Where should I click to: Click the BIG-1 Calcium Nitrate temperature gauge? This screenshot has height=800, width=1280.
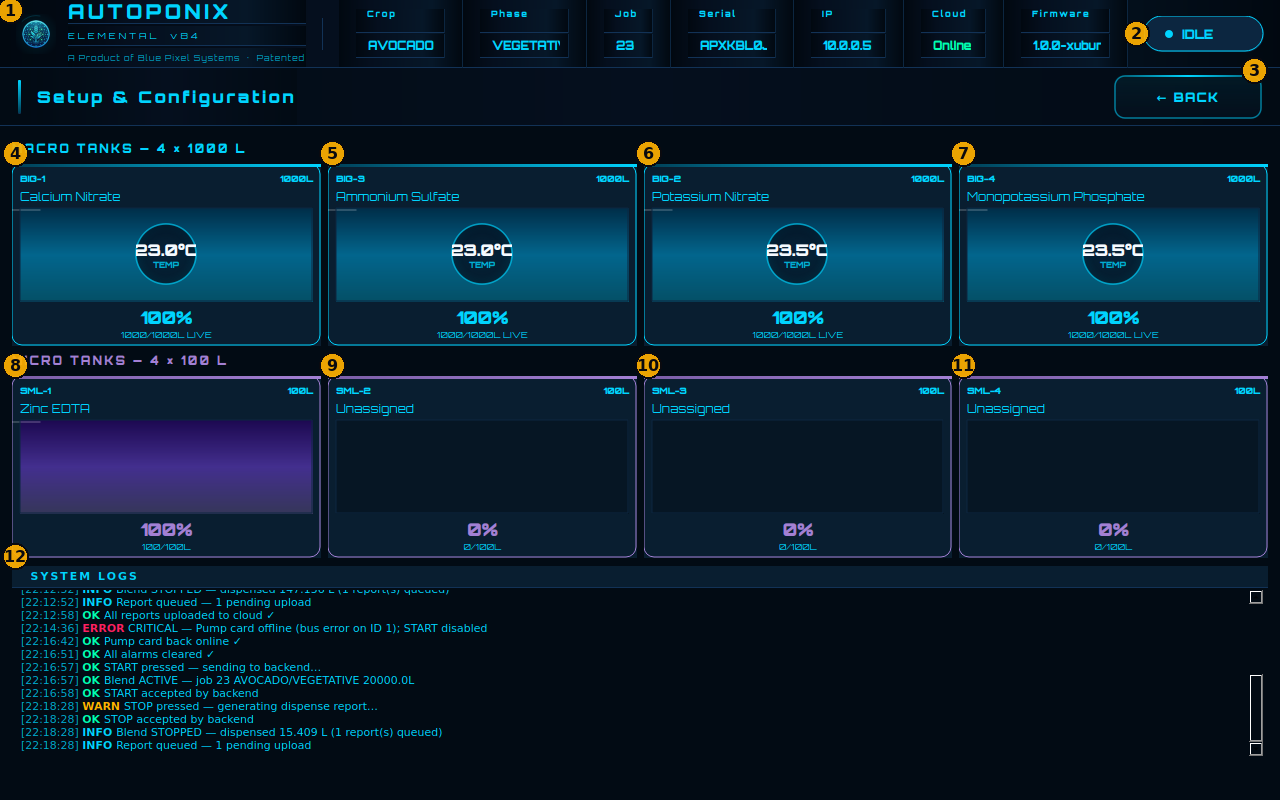(166, 254)
